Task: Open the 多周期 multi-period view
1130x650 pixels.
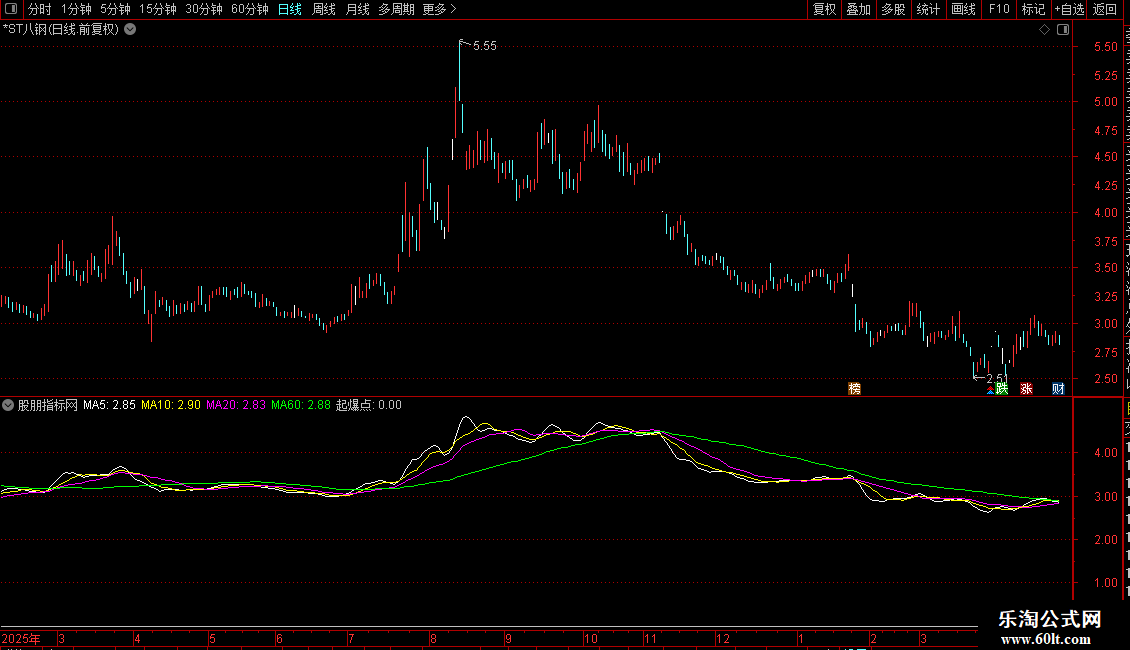Action: [396, 9]
